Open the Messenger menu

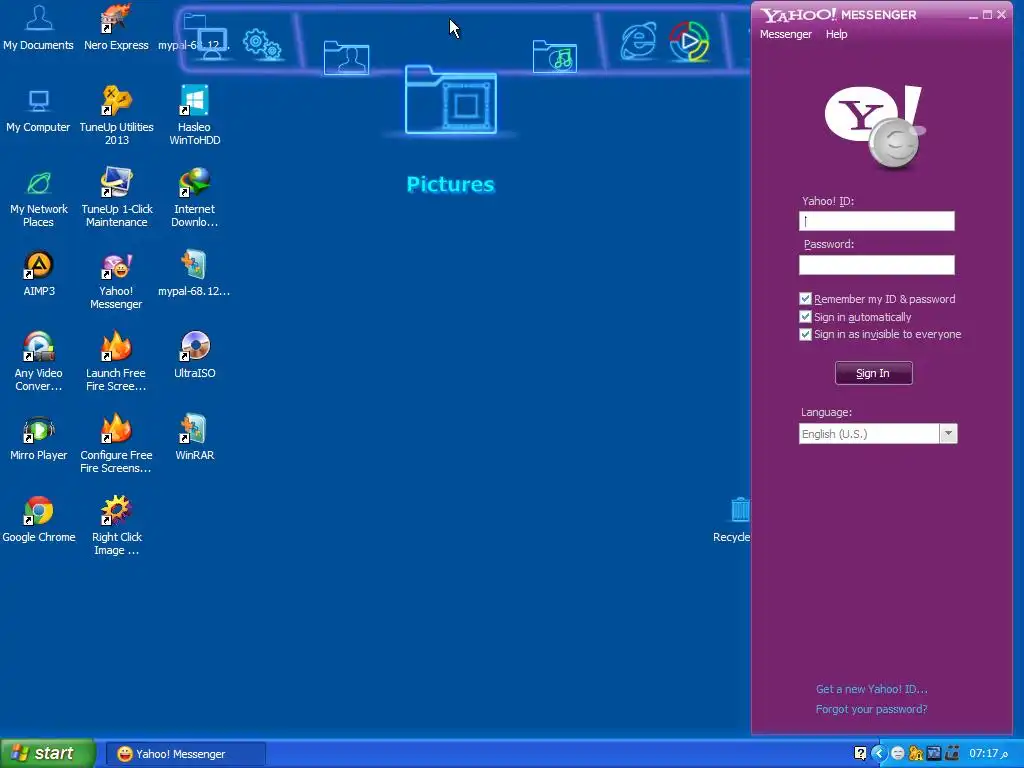tap(786, 34)
